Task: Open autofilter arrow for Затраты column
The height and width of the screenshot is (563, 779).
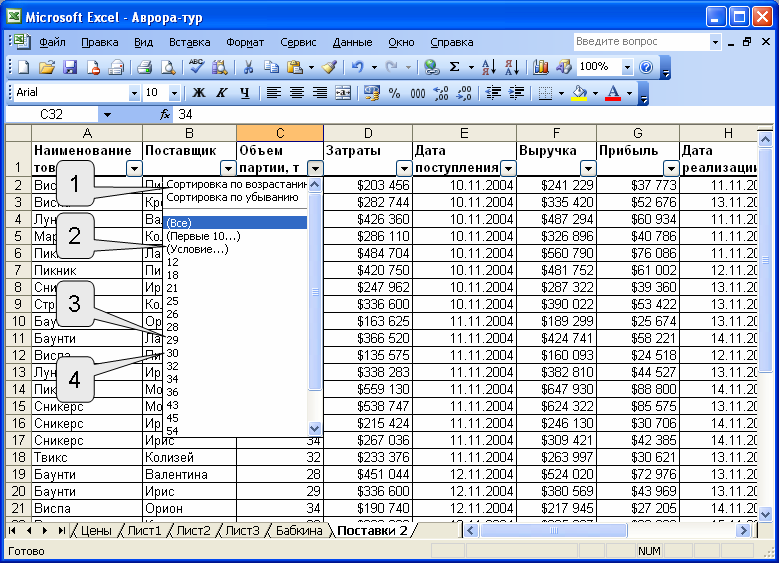Action: (x=404, y=168)
